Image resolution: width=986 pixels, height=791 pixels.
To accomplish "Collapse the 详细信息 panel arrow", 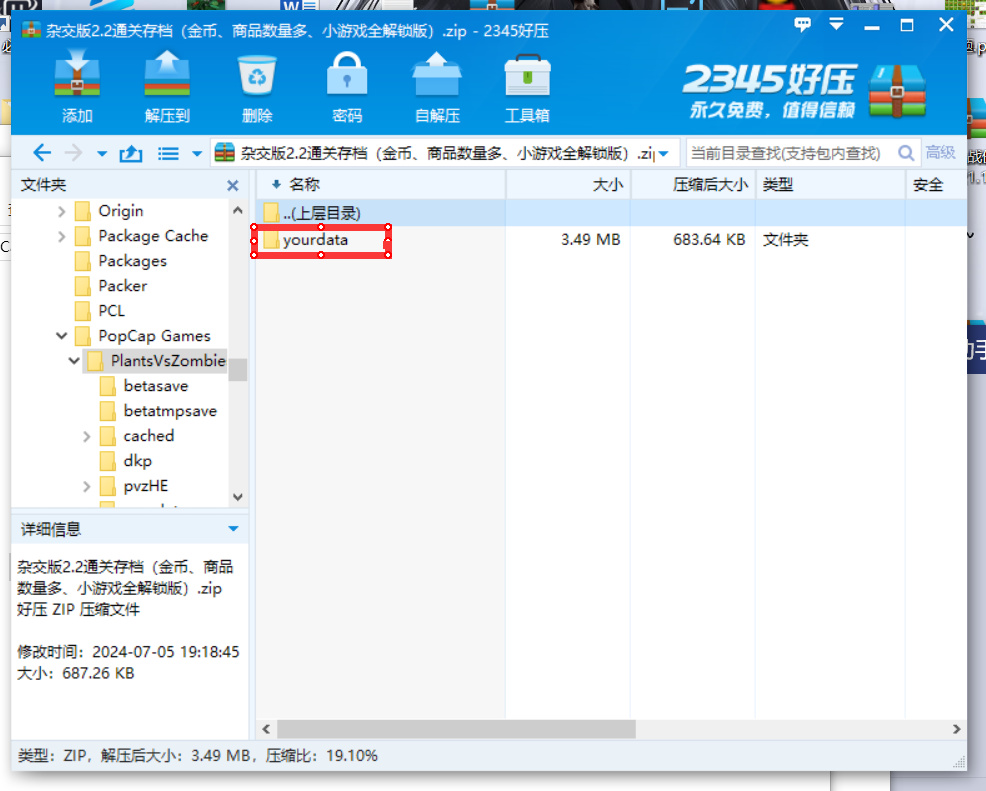I will tap(234, 529).
